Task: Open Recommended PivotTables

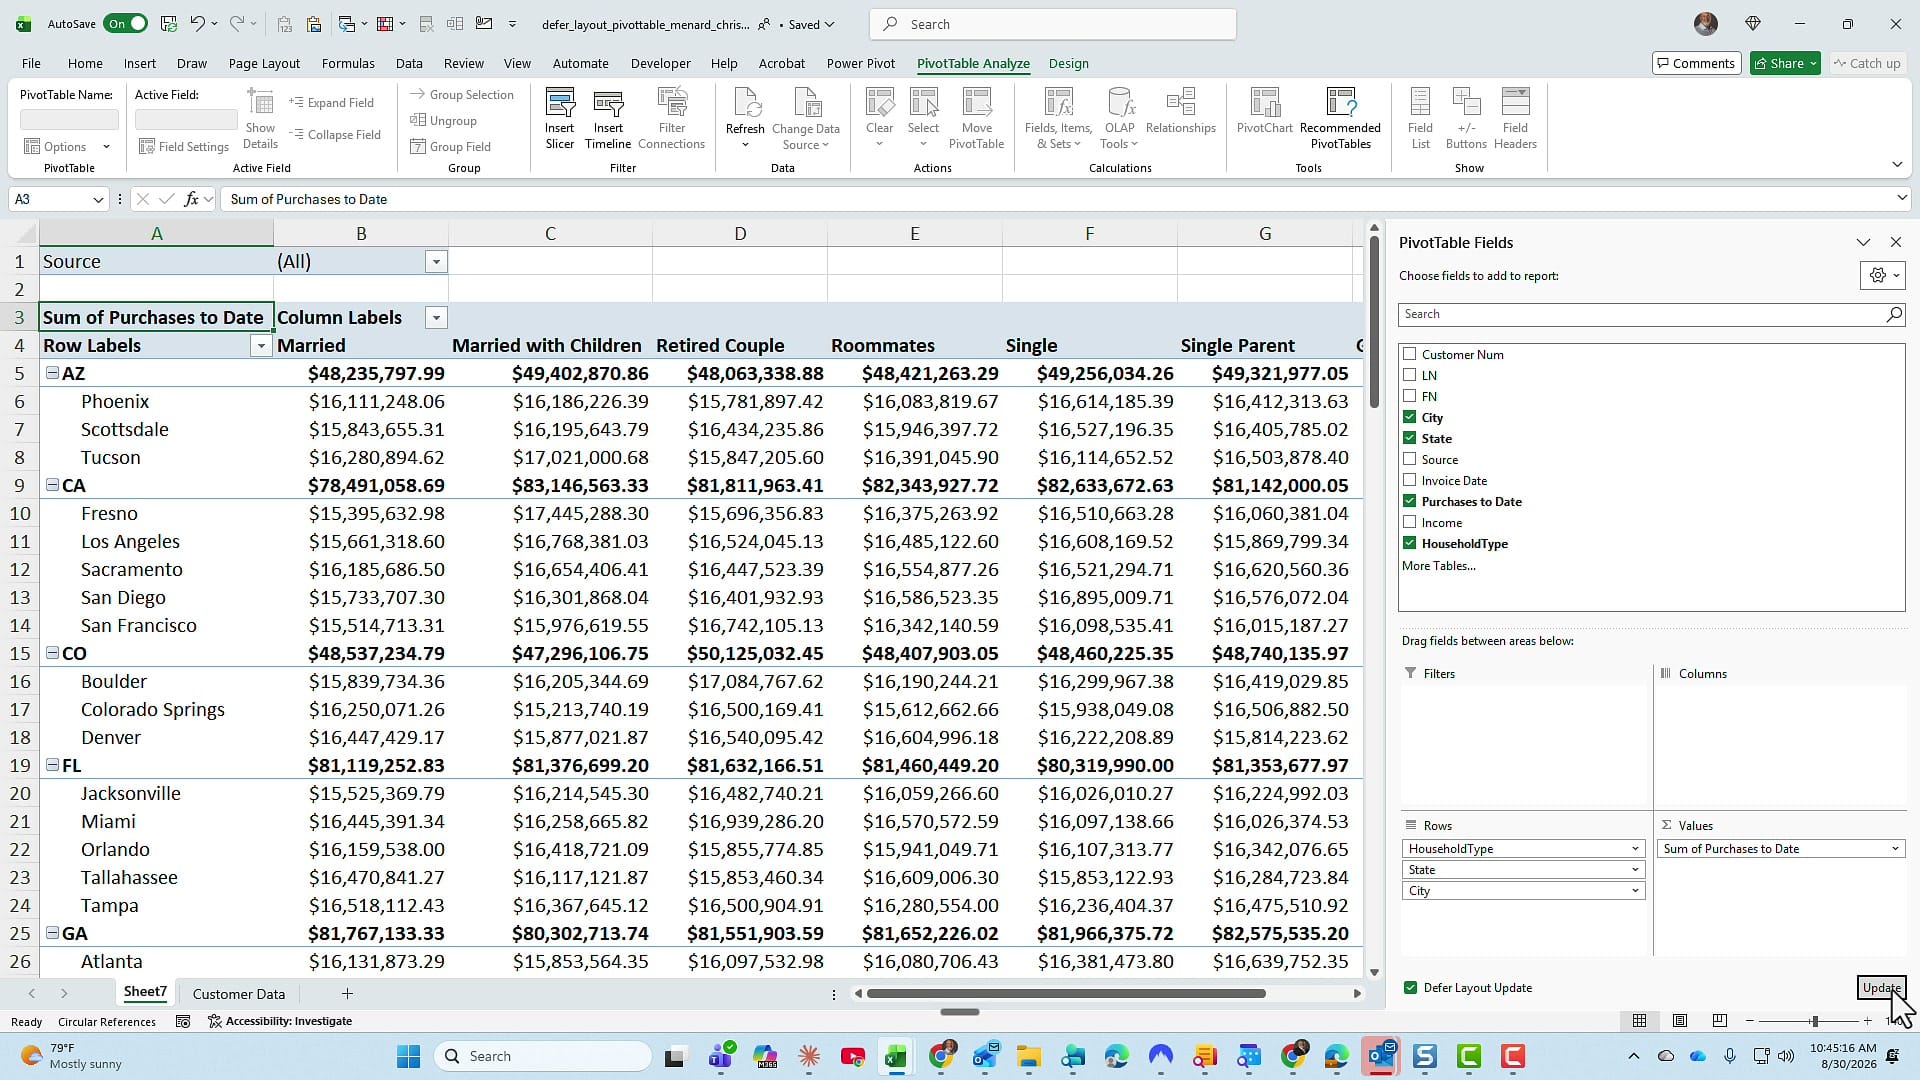Action: [1340, 118]
